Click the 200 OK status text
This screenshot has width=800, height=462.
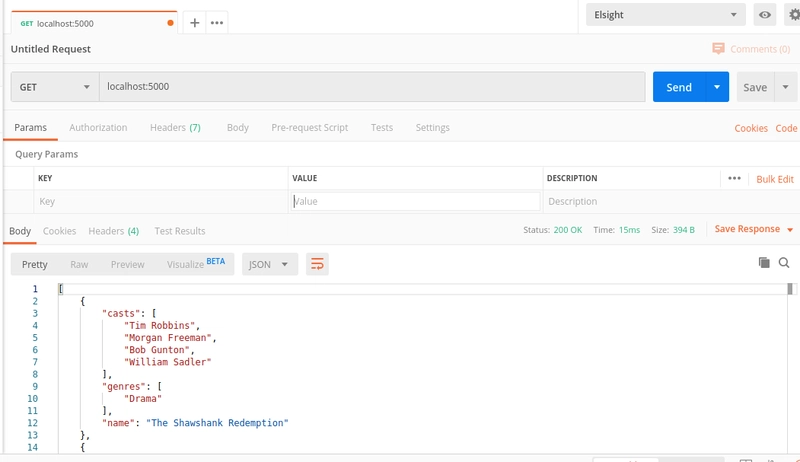[x=567, y=230]
